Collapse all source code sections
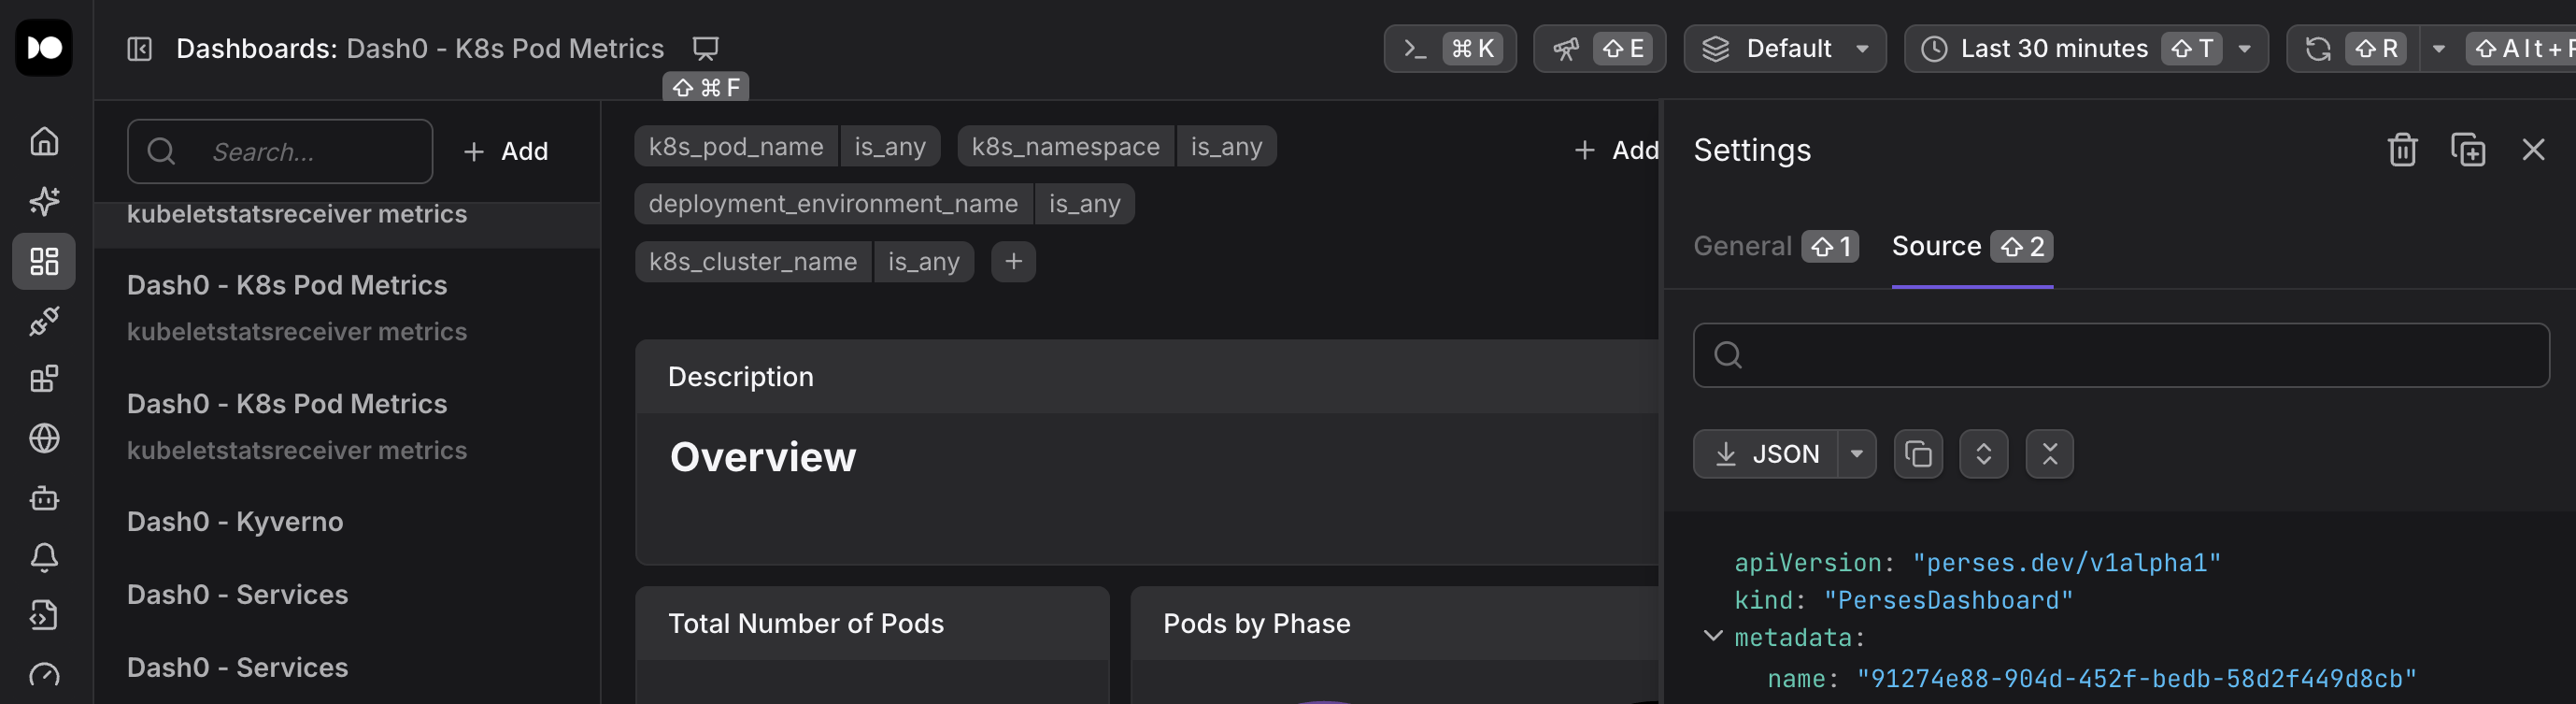2576x704 pixels. coord(2049,454)
